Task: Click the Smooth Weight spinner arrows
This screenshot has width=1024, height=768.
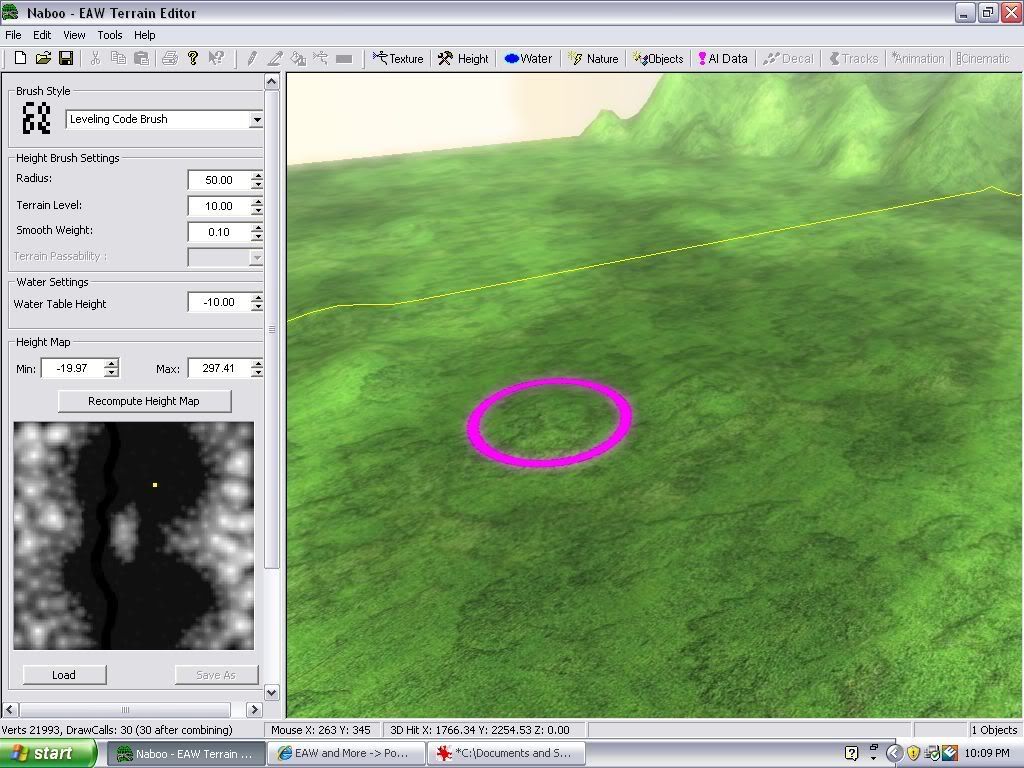Action: tap(257, 232)
